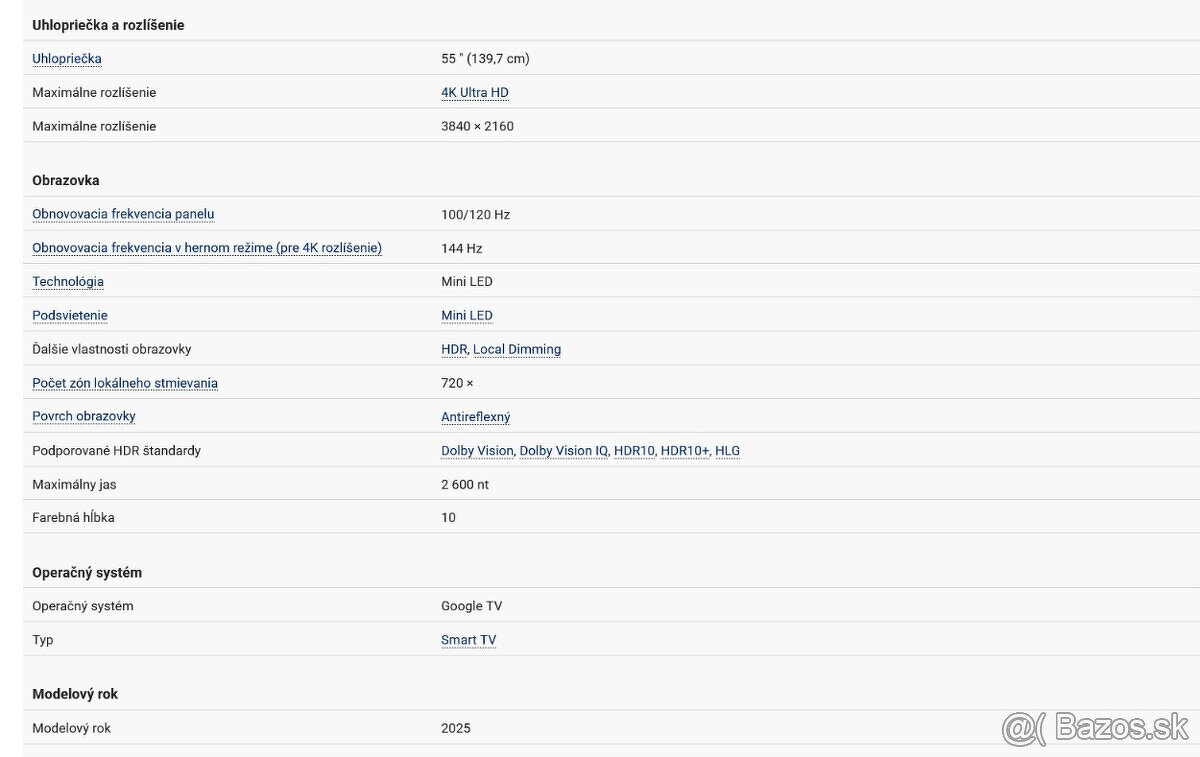Click the Bazos.sk watermark logo
This screenshot has width=1200, height=757.
(x=1095, y=728)
